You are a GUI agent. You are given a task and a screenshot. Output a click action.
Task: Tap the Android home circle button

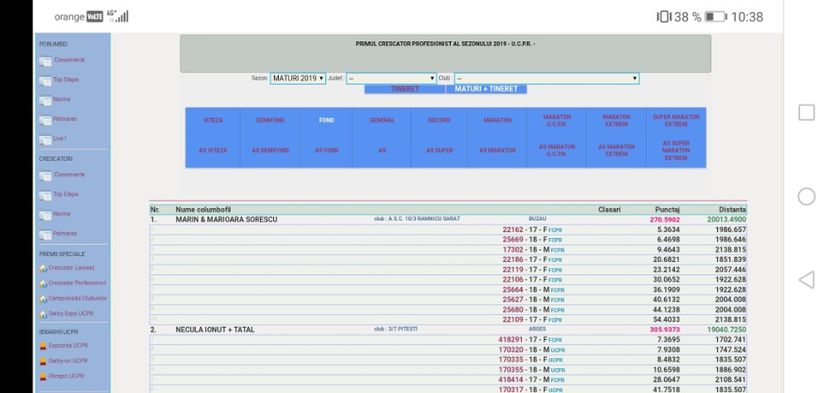click(806, 196)
